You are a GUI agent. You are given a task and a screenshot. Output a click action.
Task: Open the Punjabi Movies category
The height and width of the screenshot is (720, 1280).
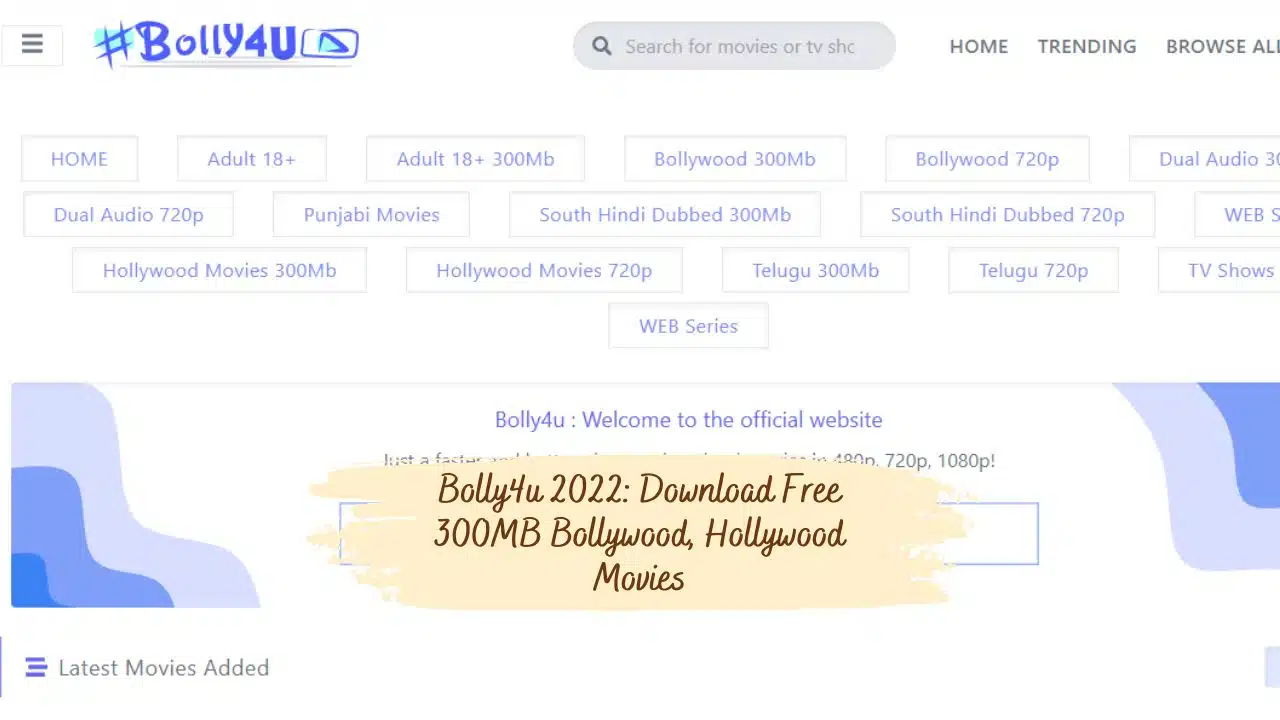371,215
